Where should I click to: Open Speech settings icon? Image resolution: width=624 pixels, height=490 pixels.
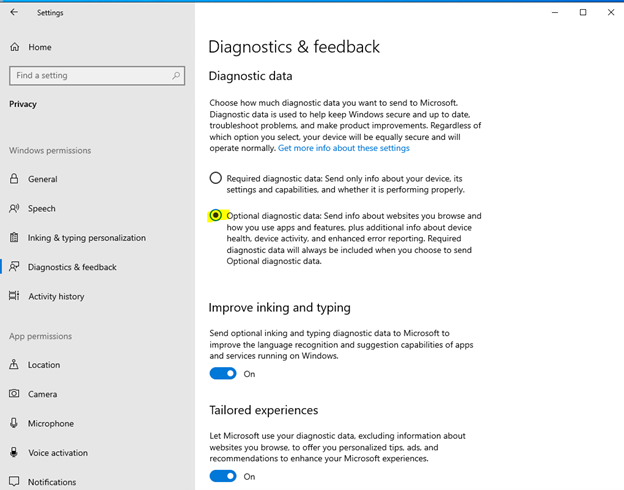[14, 208]
